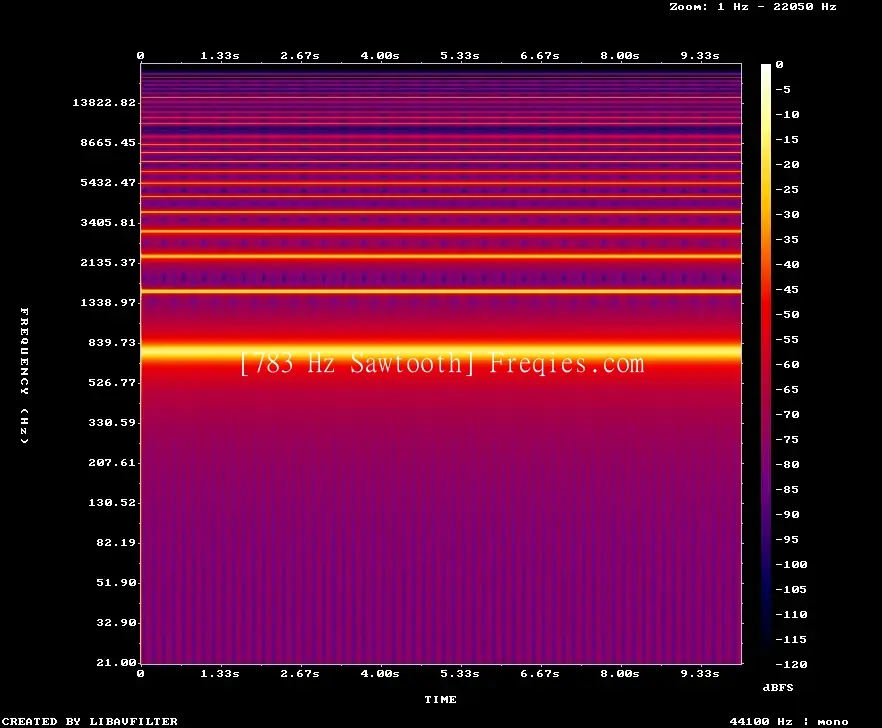
Task: Click the -115 value on dBFS scale
Action: [x=791, y=640]
